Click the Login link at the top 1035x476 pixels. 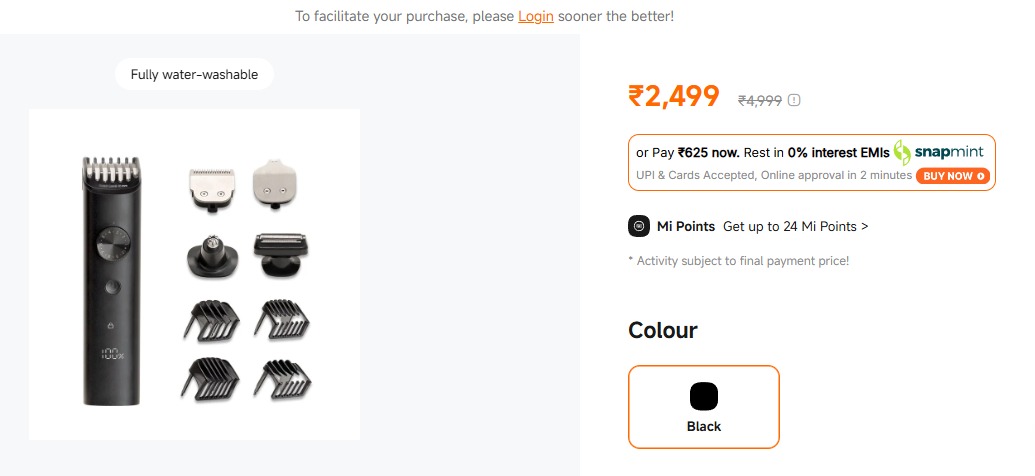pos(535,17)
